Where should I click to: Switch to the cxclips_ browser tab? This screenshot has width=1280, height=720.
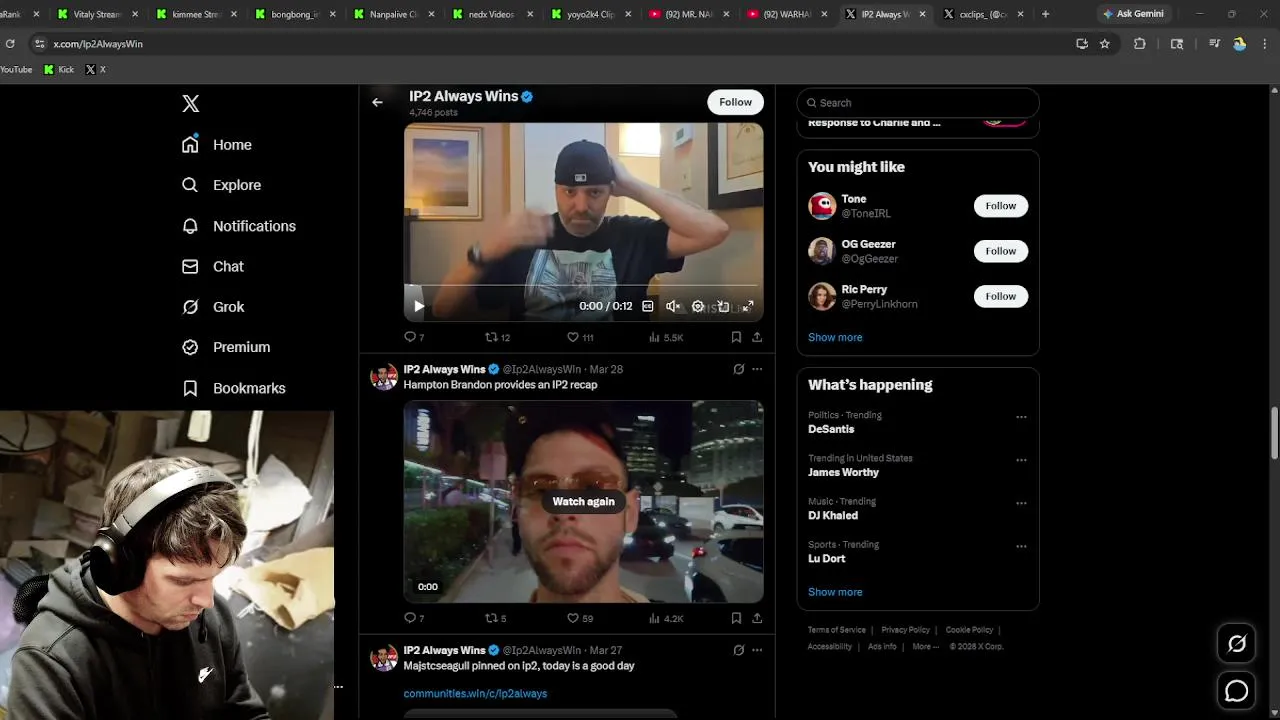click(x=982, y=14)
